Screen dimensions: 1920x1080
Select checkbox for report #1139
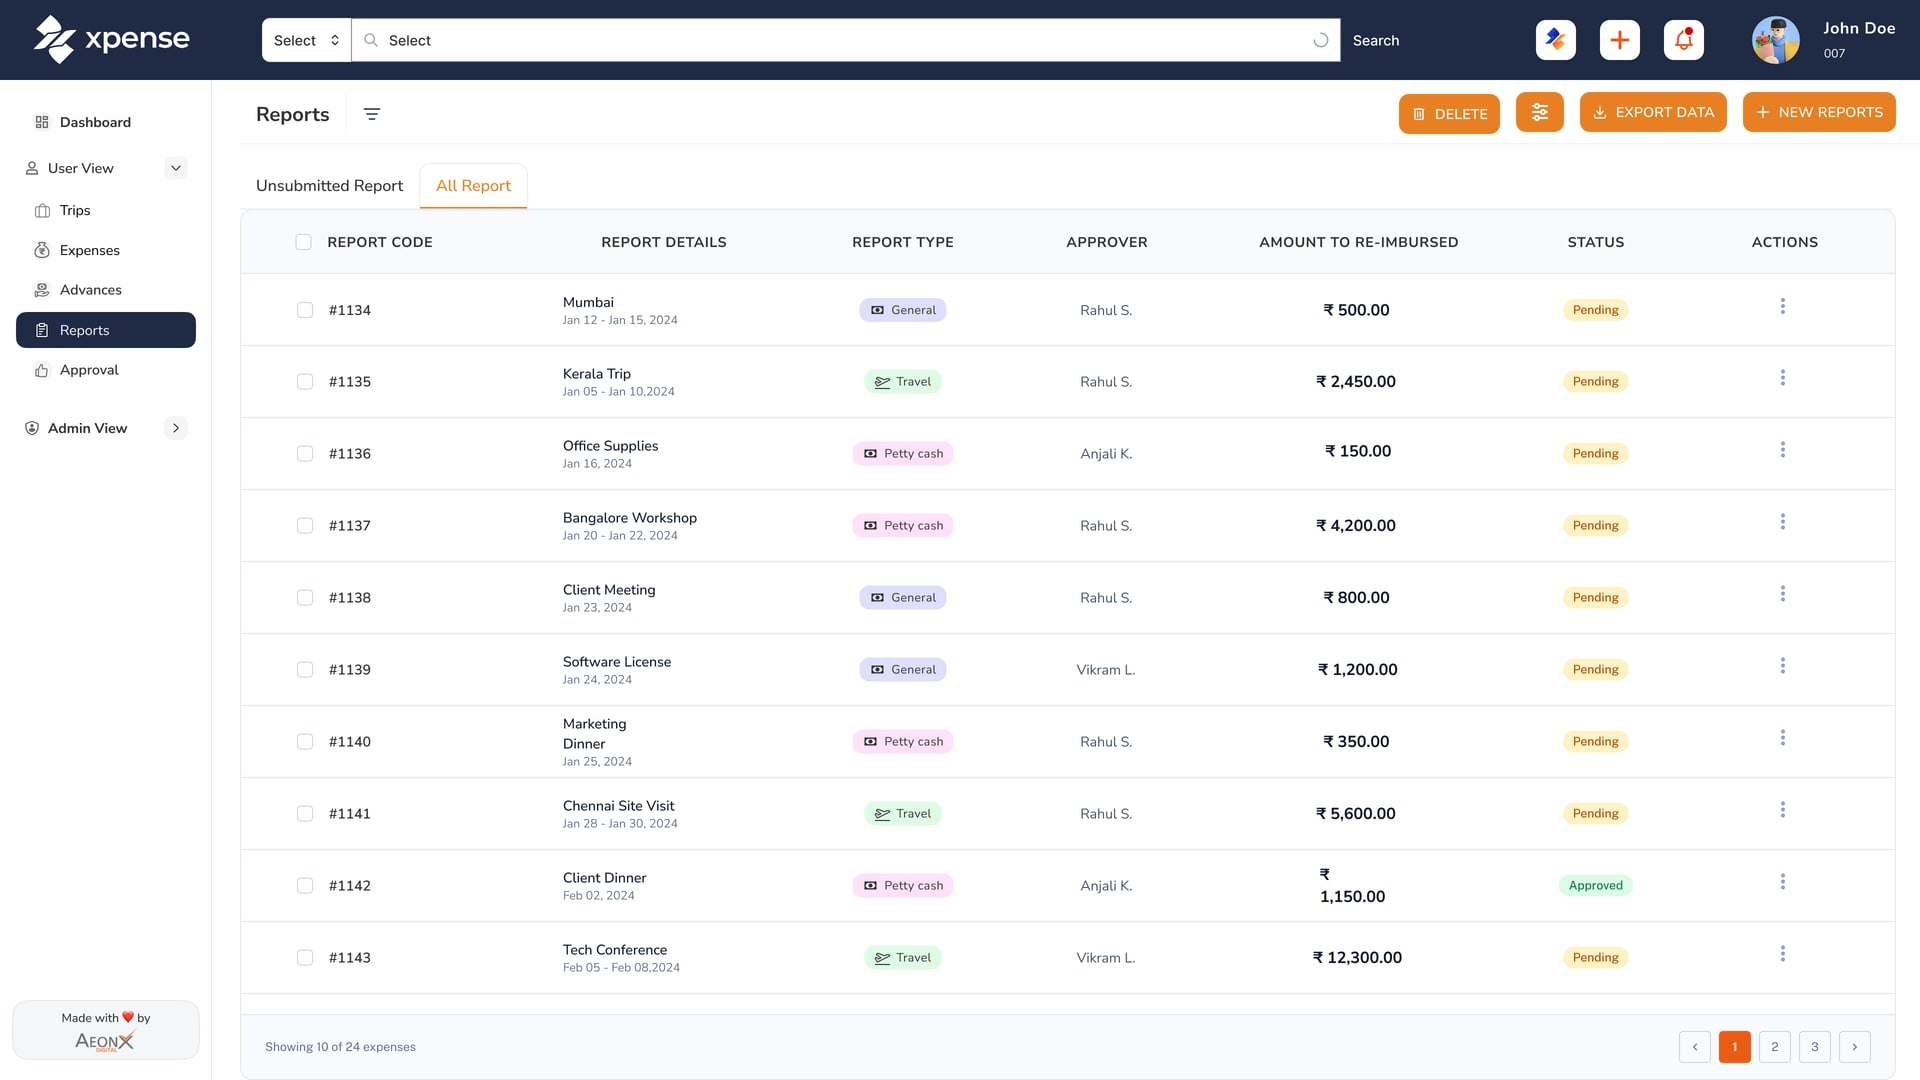305,670
